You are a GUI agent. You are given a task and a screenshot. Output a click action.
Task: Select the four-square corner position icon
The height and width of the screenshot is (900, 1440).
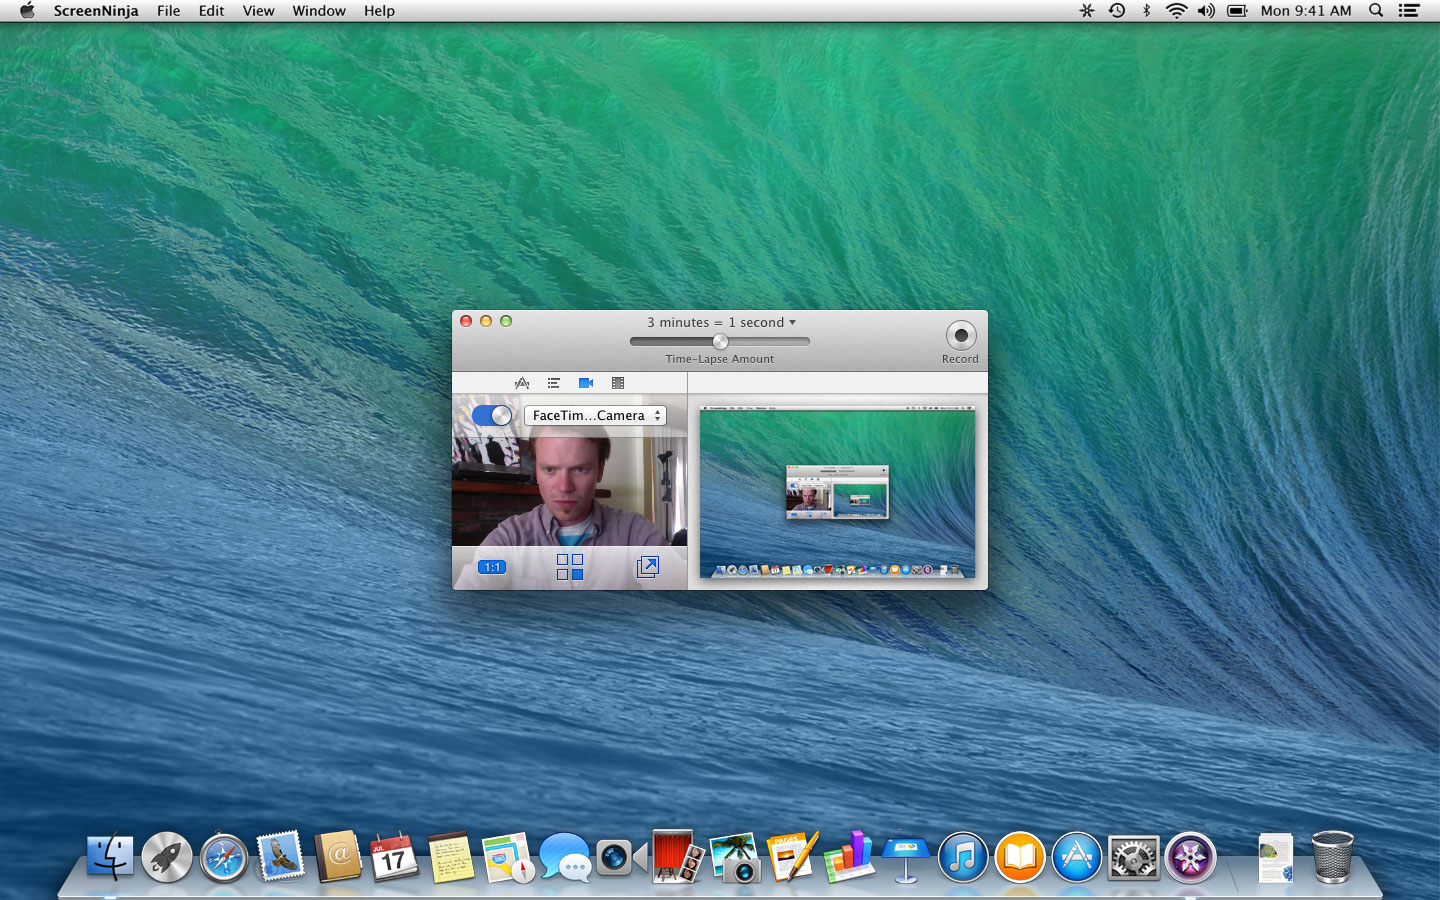(570, 567)
